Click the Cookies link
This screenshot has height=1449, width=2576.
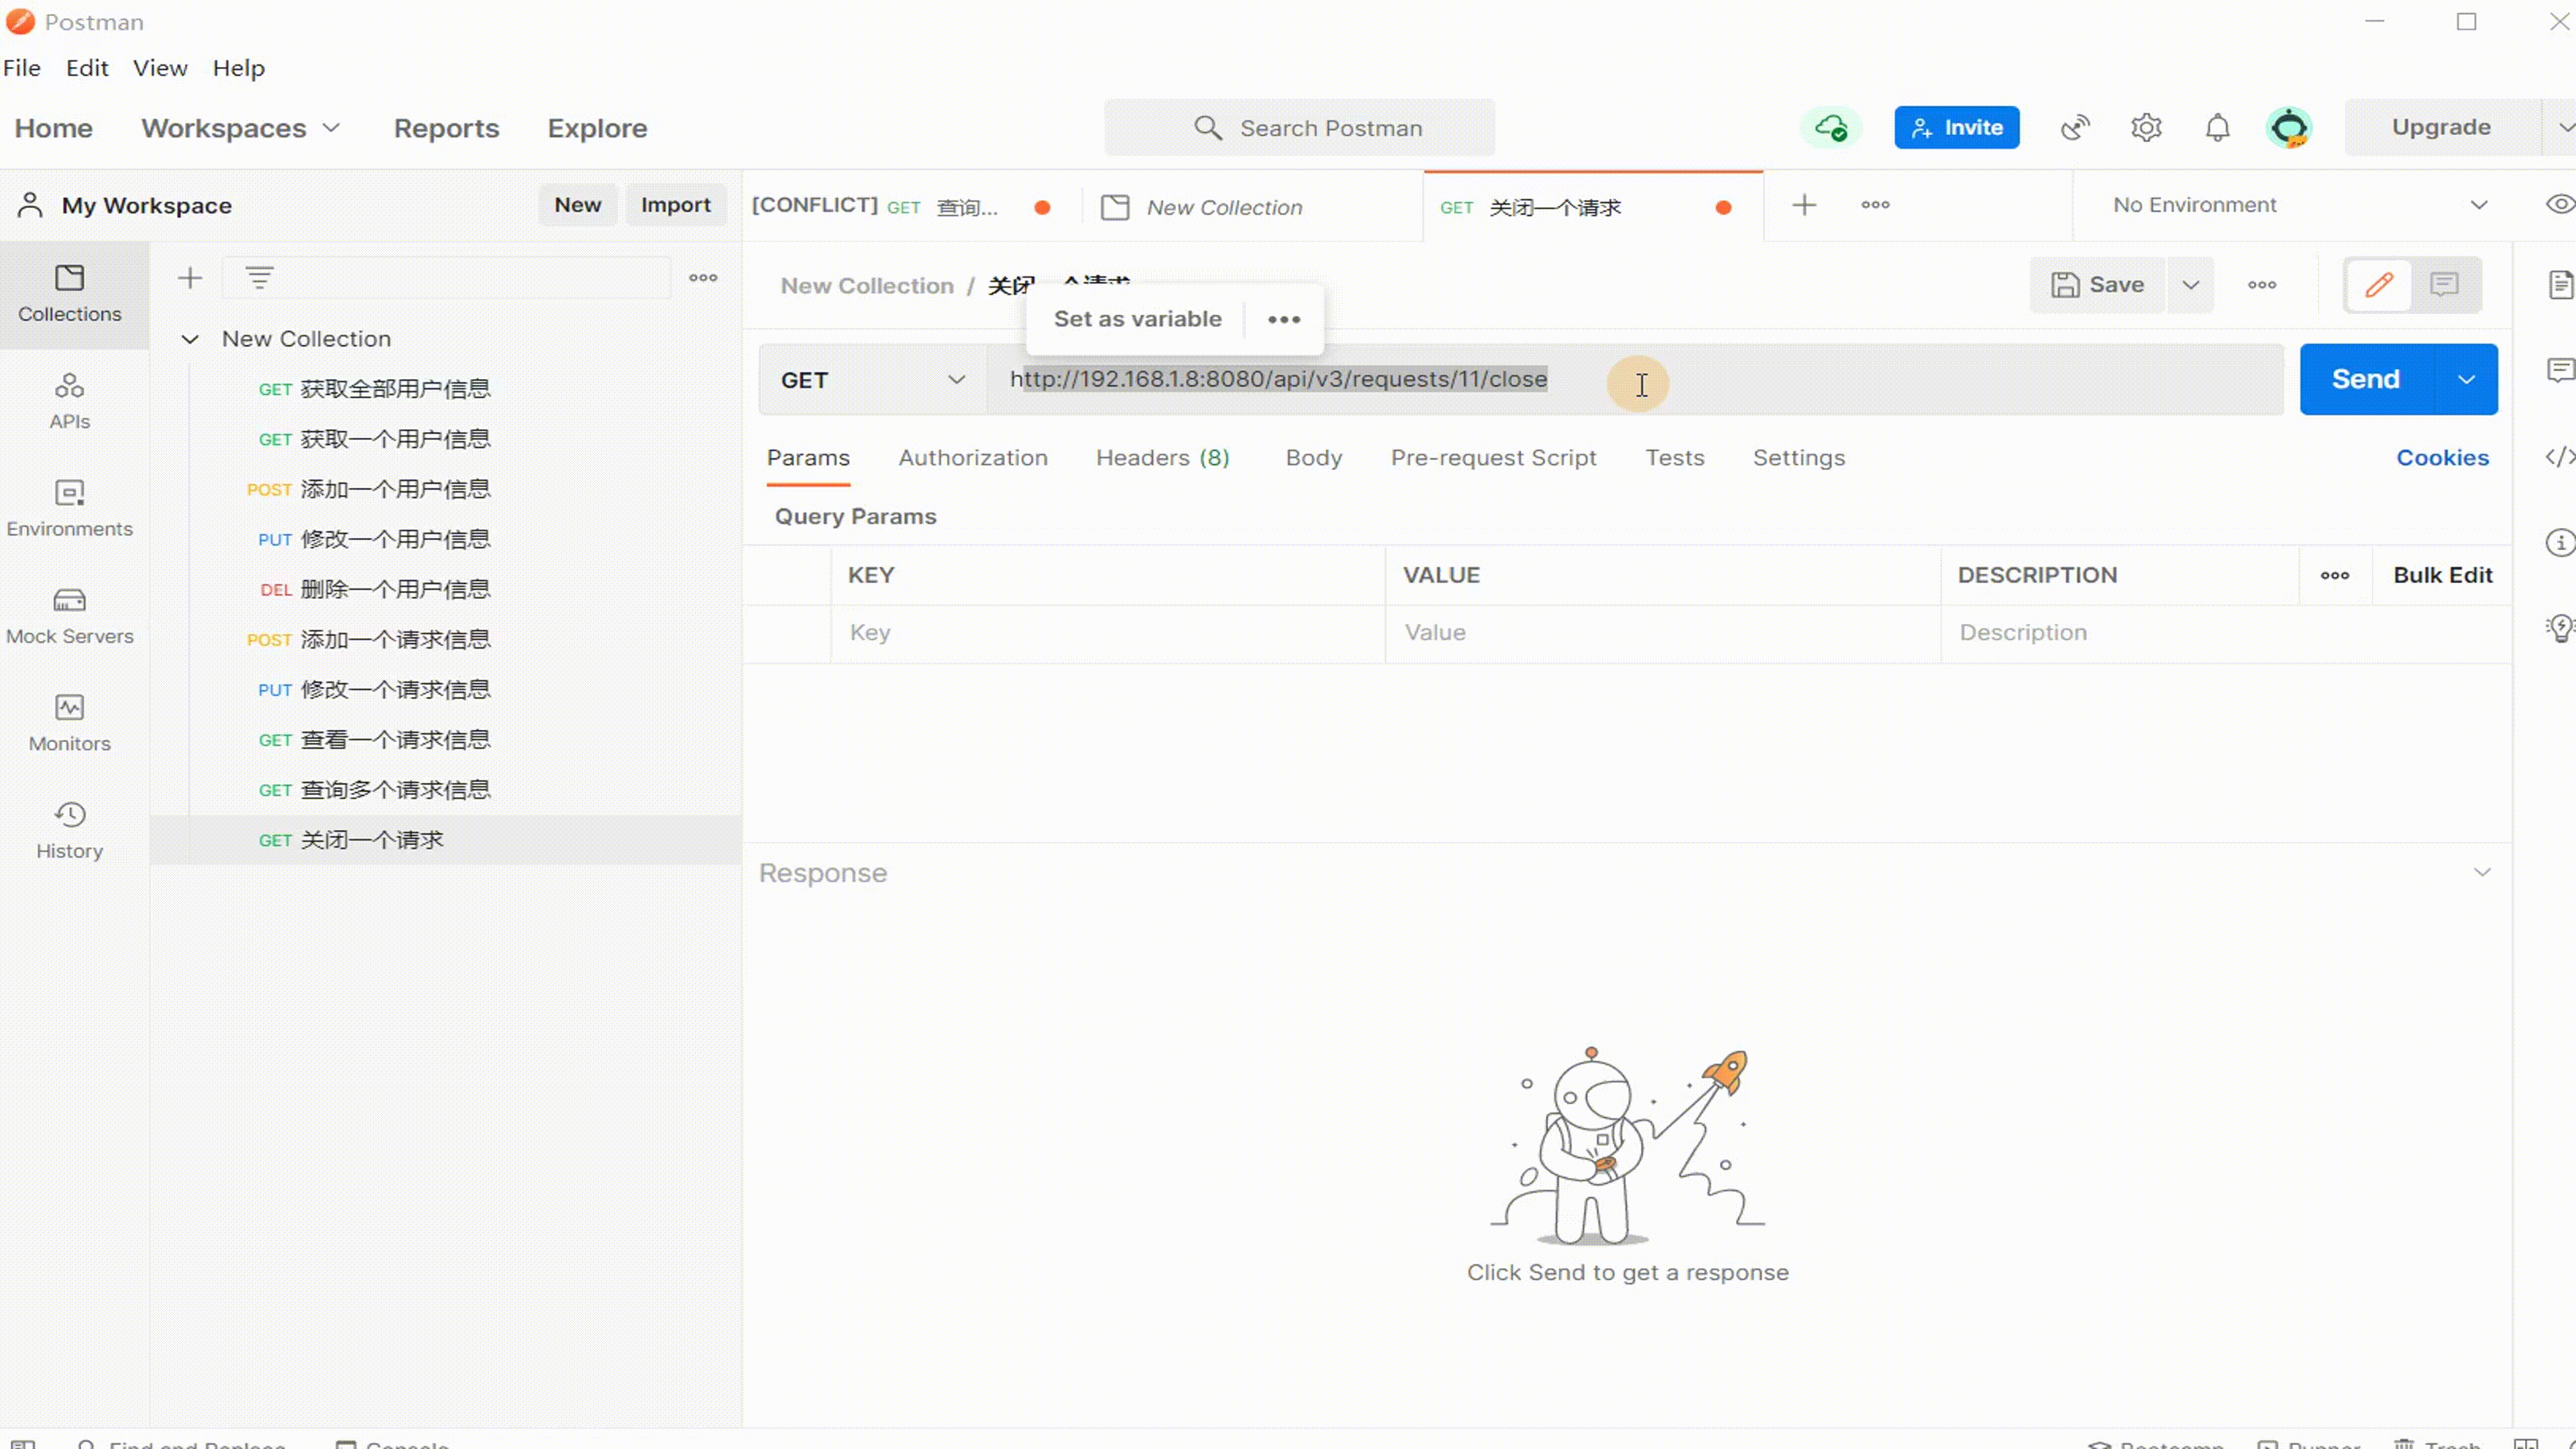[x=2442, y=457]
